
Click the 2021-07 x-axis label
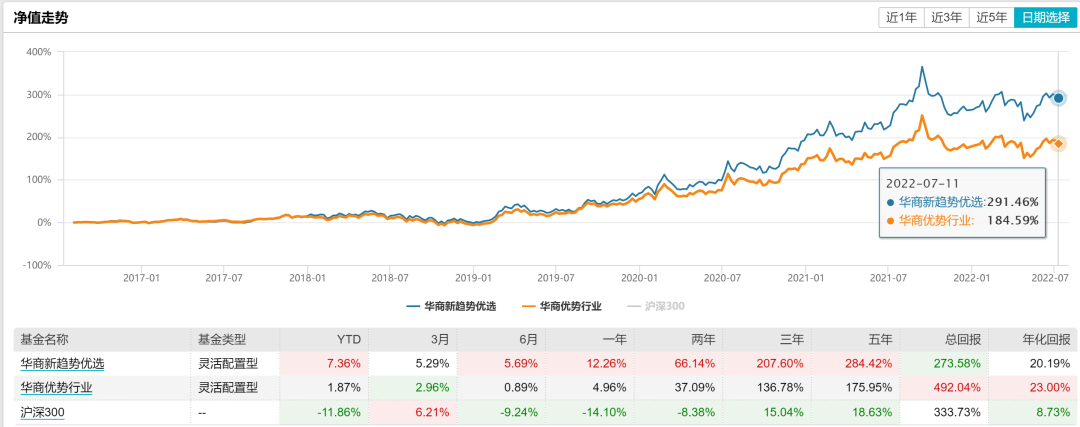click(888, 278)
